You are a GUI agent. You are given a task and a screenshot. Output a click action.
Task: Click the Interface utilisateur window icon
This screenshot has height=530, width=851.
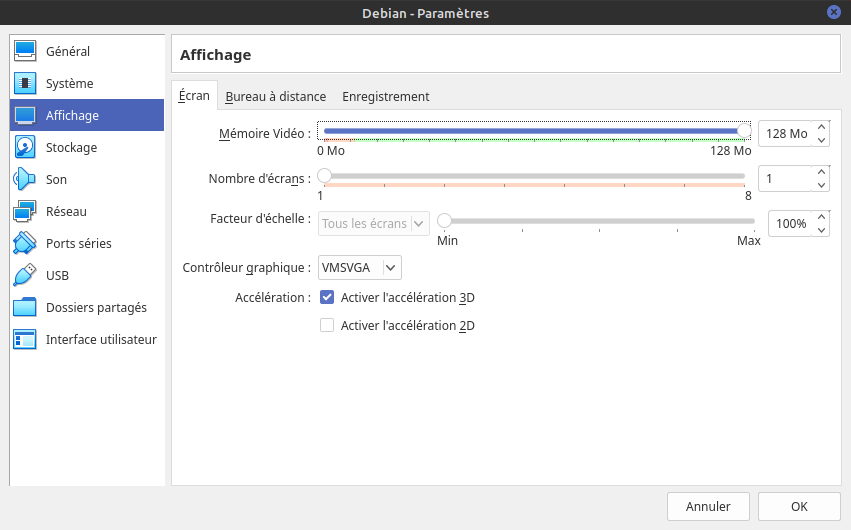click(25, 339)
